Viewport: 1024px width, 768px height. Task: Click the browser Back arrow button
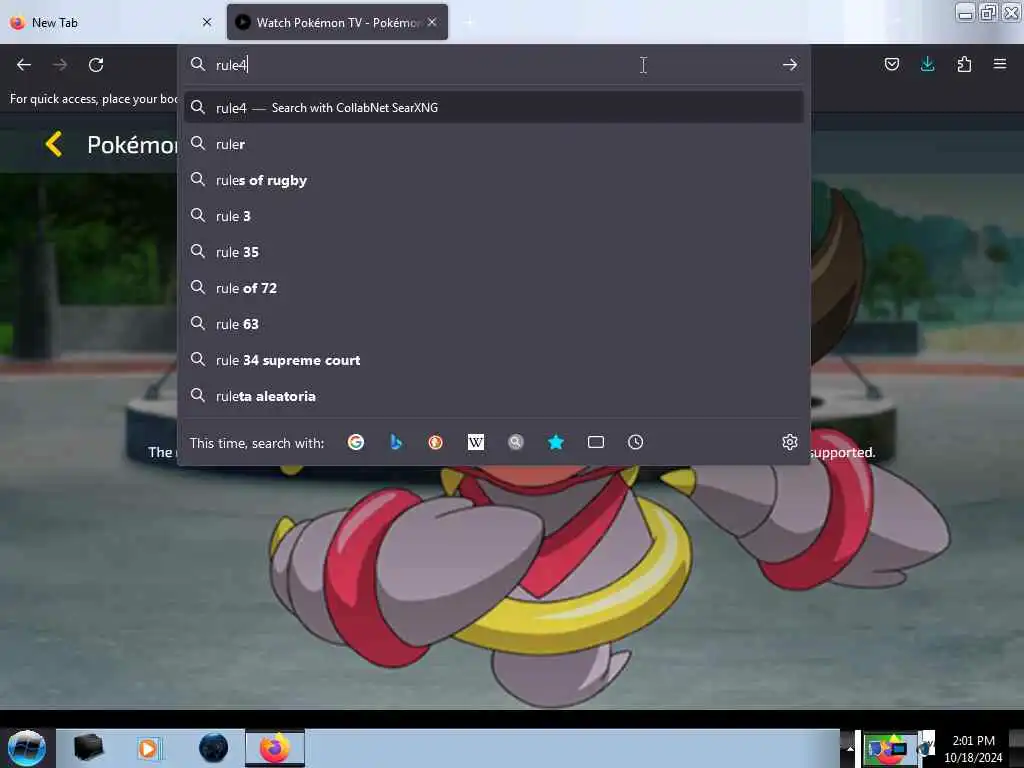pyautogui.click(x=24, y=65)
